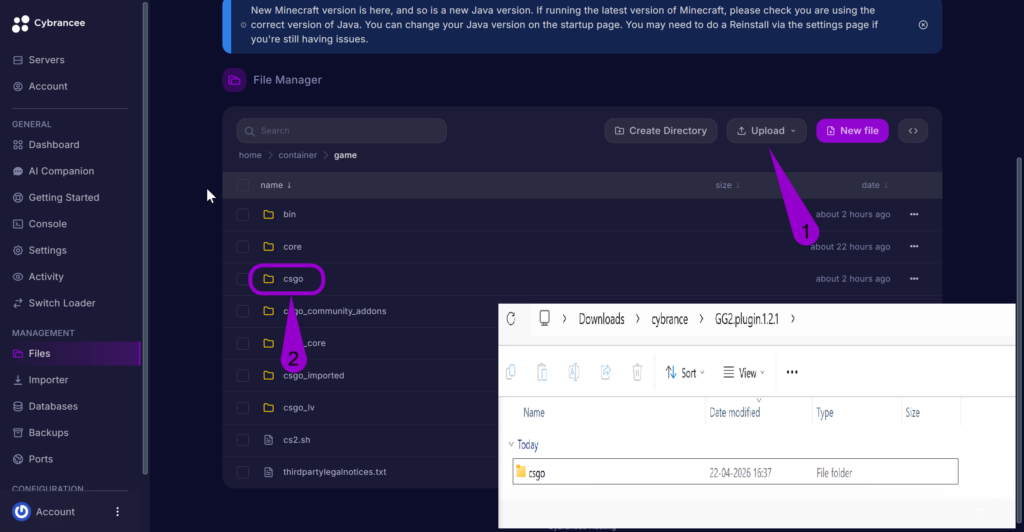Click the Databases icon in sidebar
The width and height of the screenshot is (1024, 532).
pyautogui.click(x=18, y=406)
